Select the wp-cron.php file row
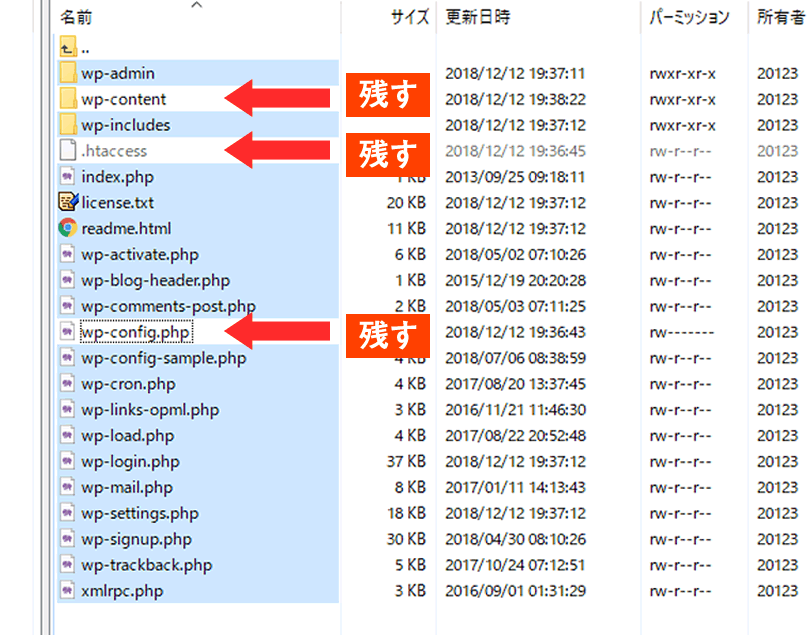 pyautogui.click(x=128, y=384)
